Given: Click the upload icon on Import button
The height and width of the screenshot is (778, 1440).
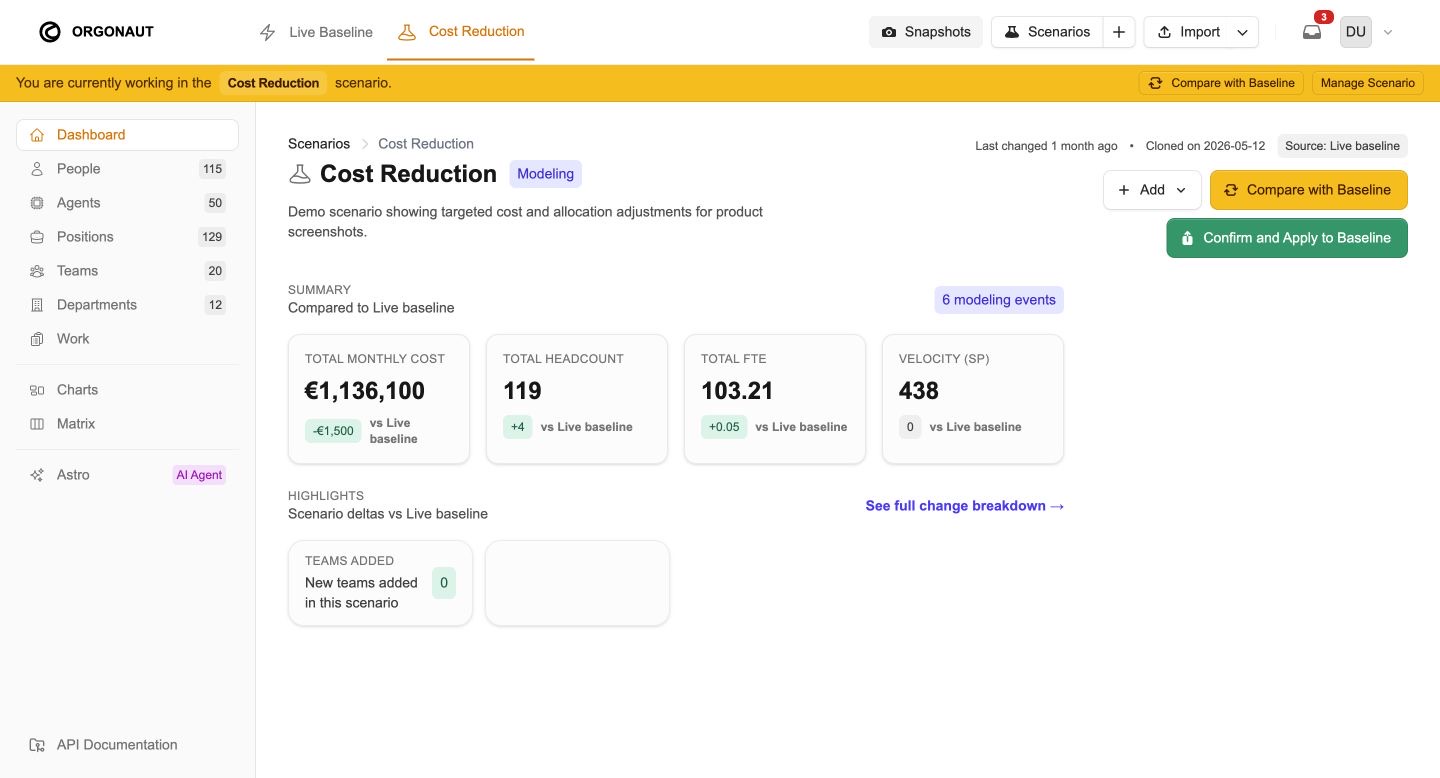Looking at the screenshot, I should pos(1164,32).
